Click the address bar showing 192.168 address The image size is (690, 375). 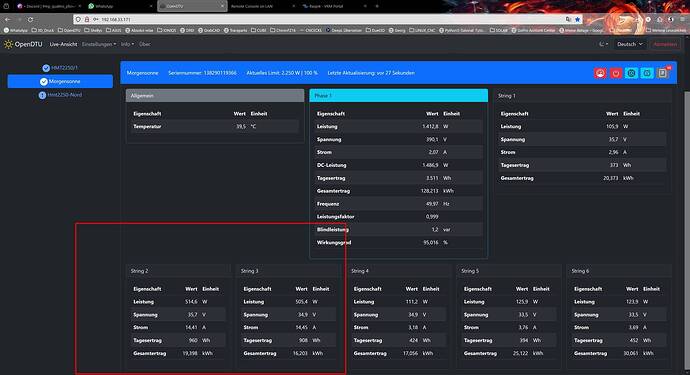[x=328, y=19]
